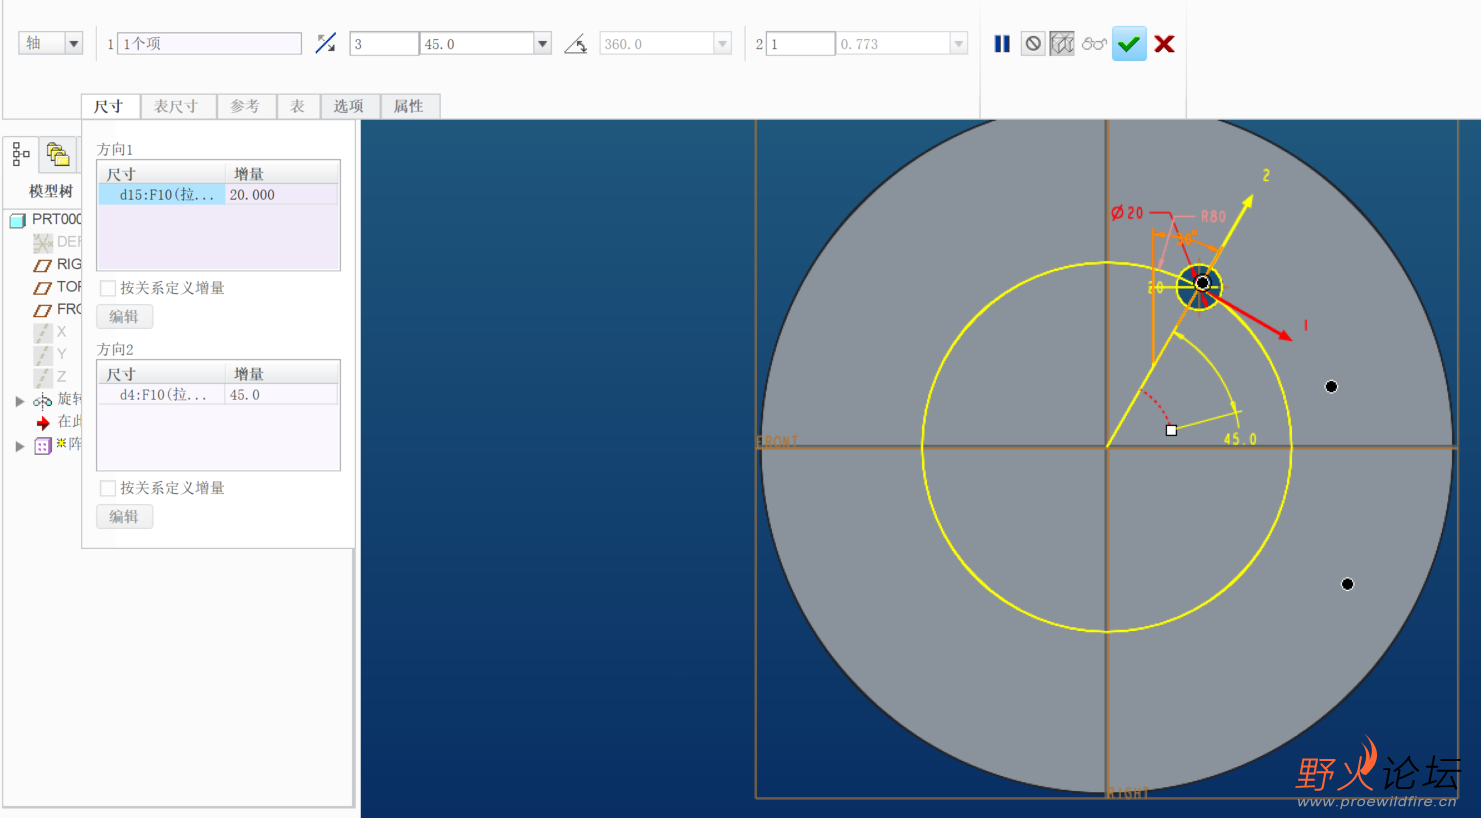Select the Y axis tree item
Image resolution: width=1481 pixels, height=818 pixels.
[x=51, y=354]
